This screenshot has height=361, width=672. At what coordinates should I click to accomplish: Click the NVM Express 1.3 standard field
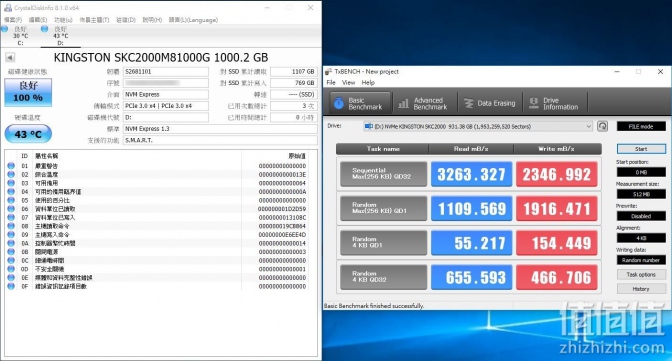click(x=220, y=129)
